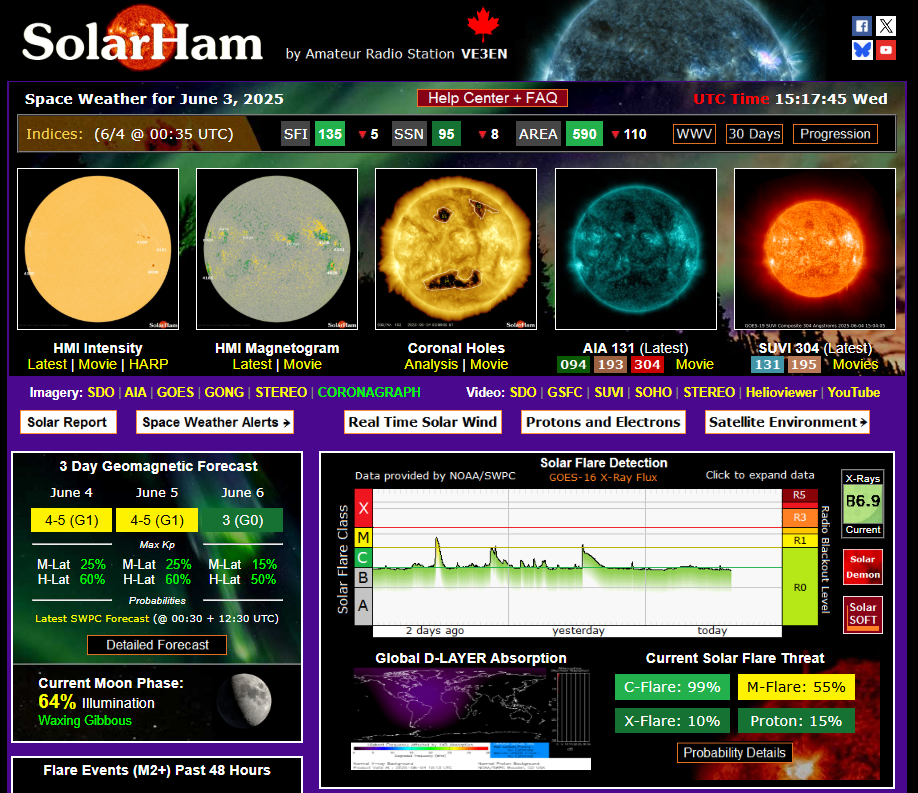Screen dimensions: 918x793
Task: Open the Bluesky butterfly social icon
Action: (x=862, y=50)
